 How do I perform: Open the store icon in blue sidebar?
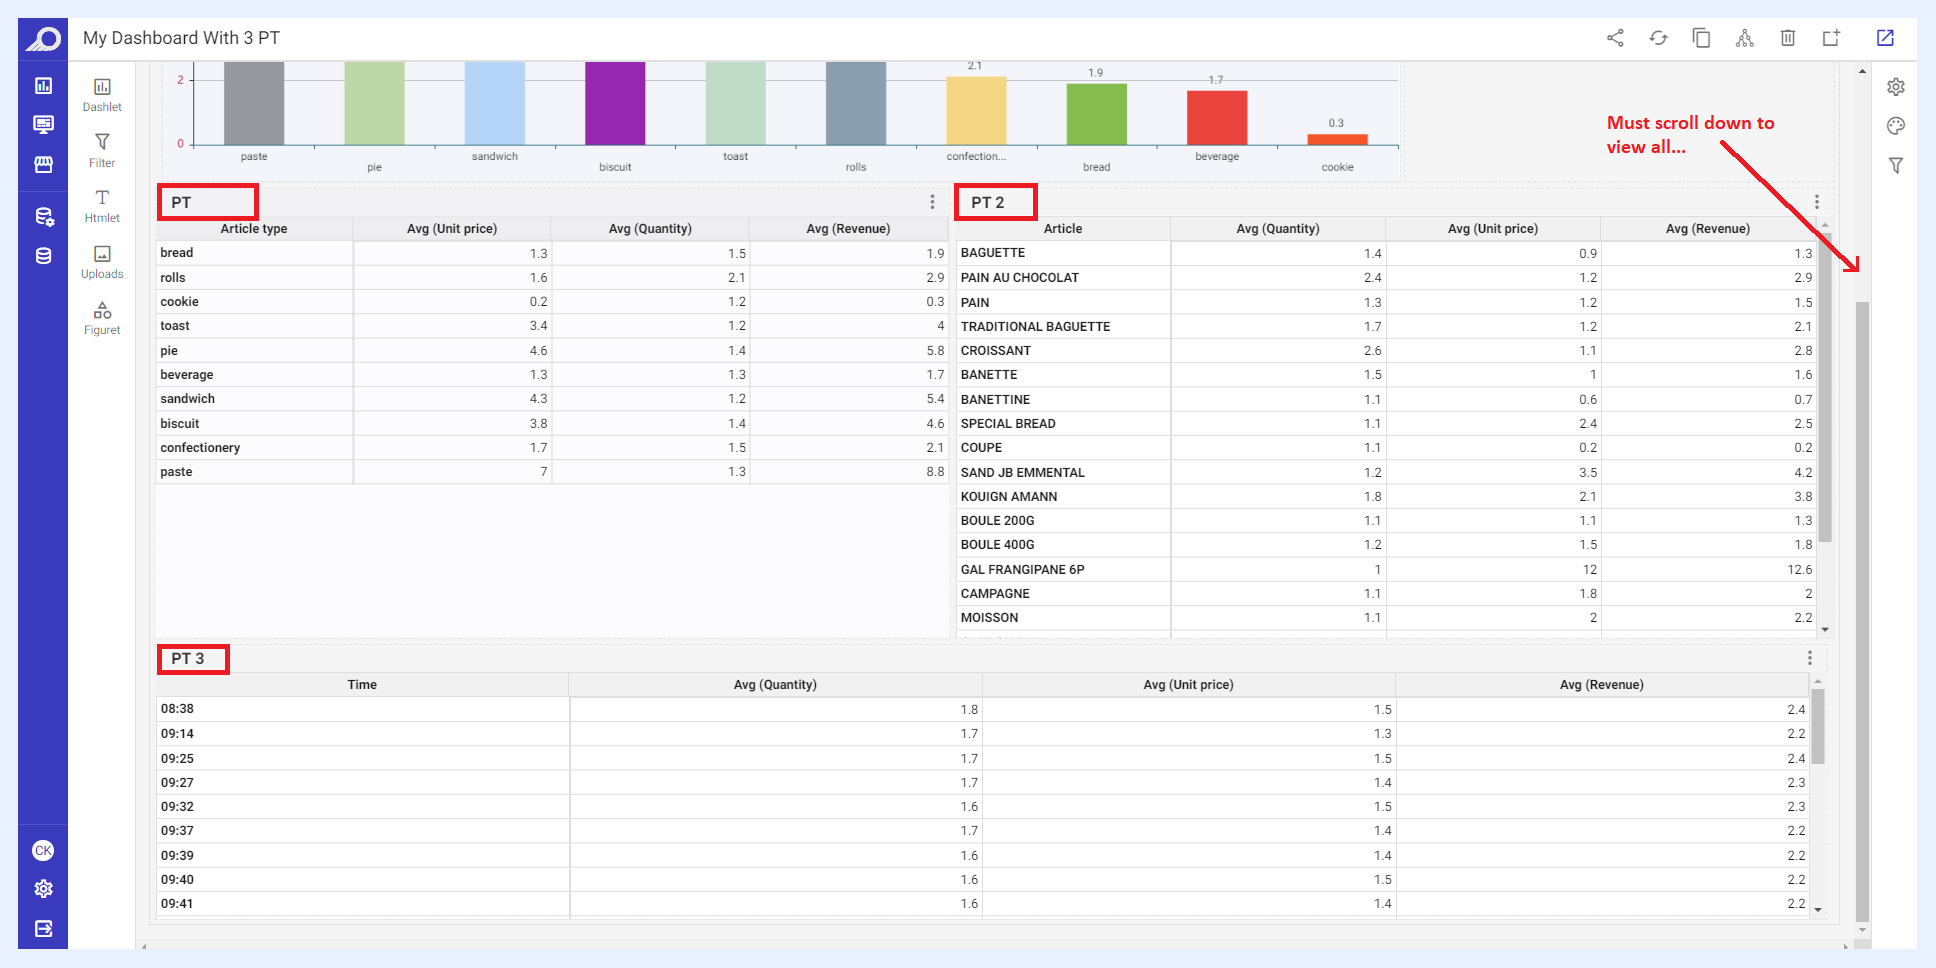(43, 164)
